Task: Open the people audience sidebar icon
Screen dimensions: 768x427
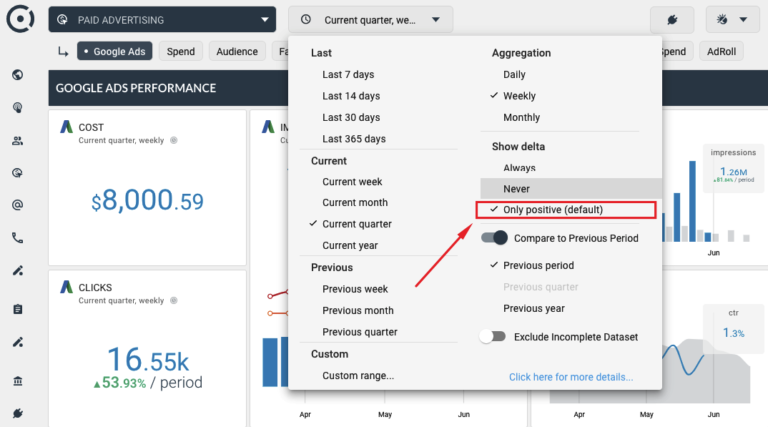Action: (18, 141)
